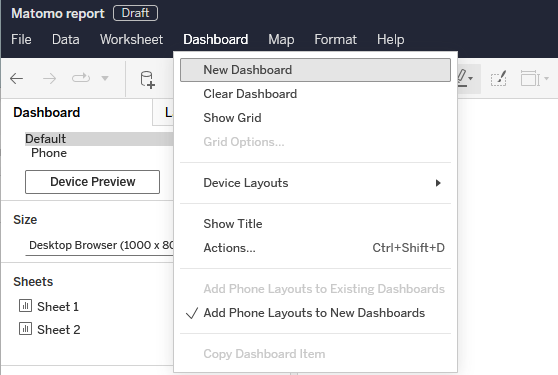Viewport: 558px width, 375px height.
Task: Select Sheet 2 in Sheets list
Action: (x=59, y=329)
